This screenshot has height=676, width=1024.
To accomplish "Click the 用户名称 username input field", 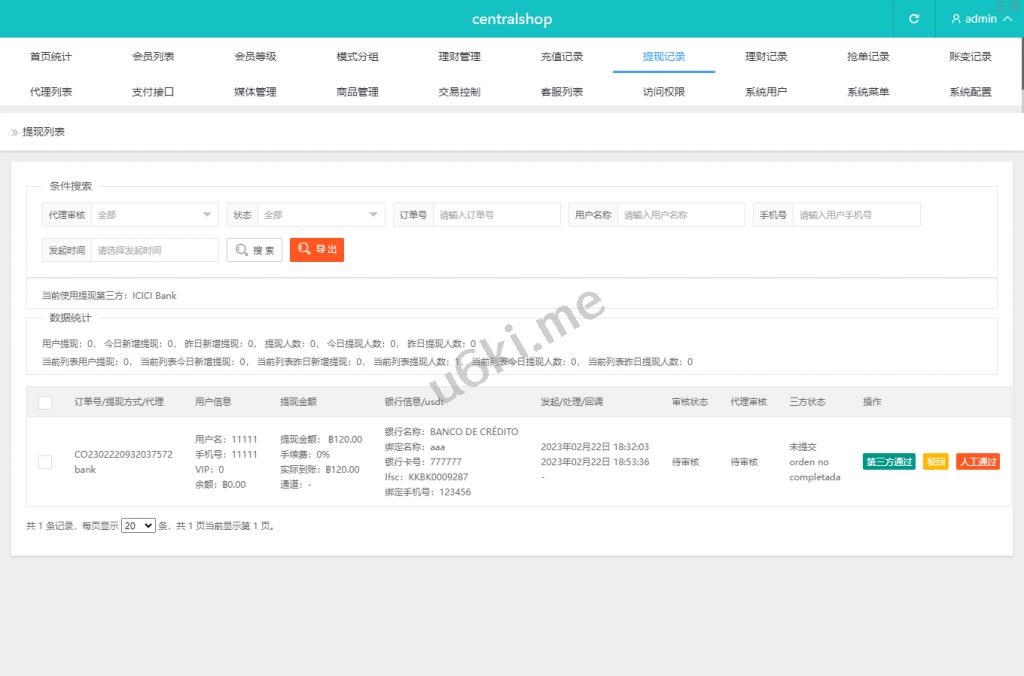I will 680,215.
